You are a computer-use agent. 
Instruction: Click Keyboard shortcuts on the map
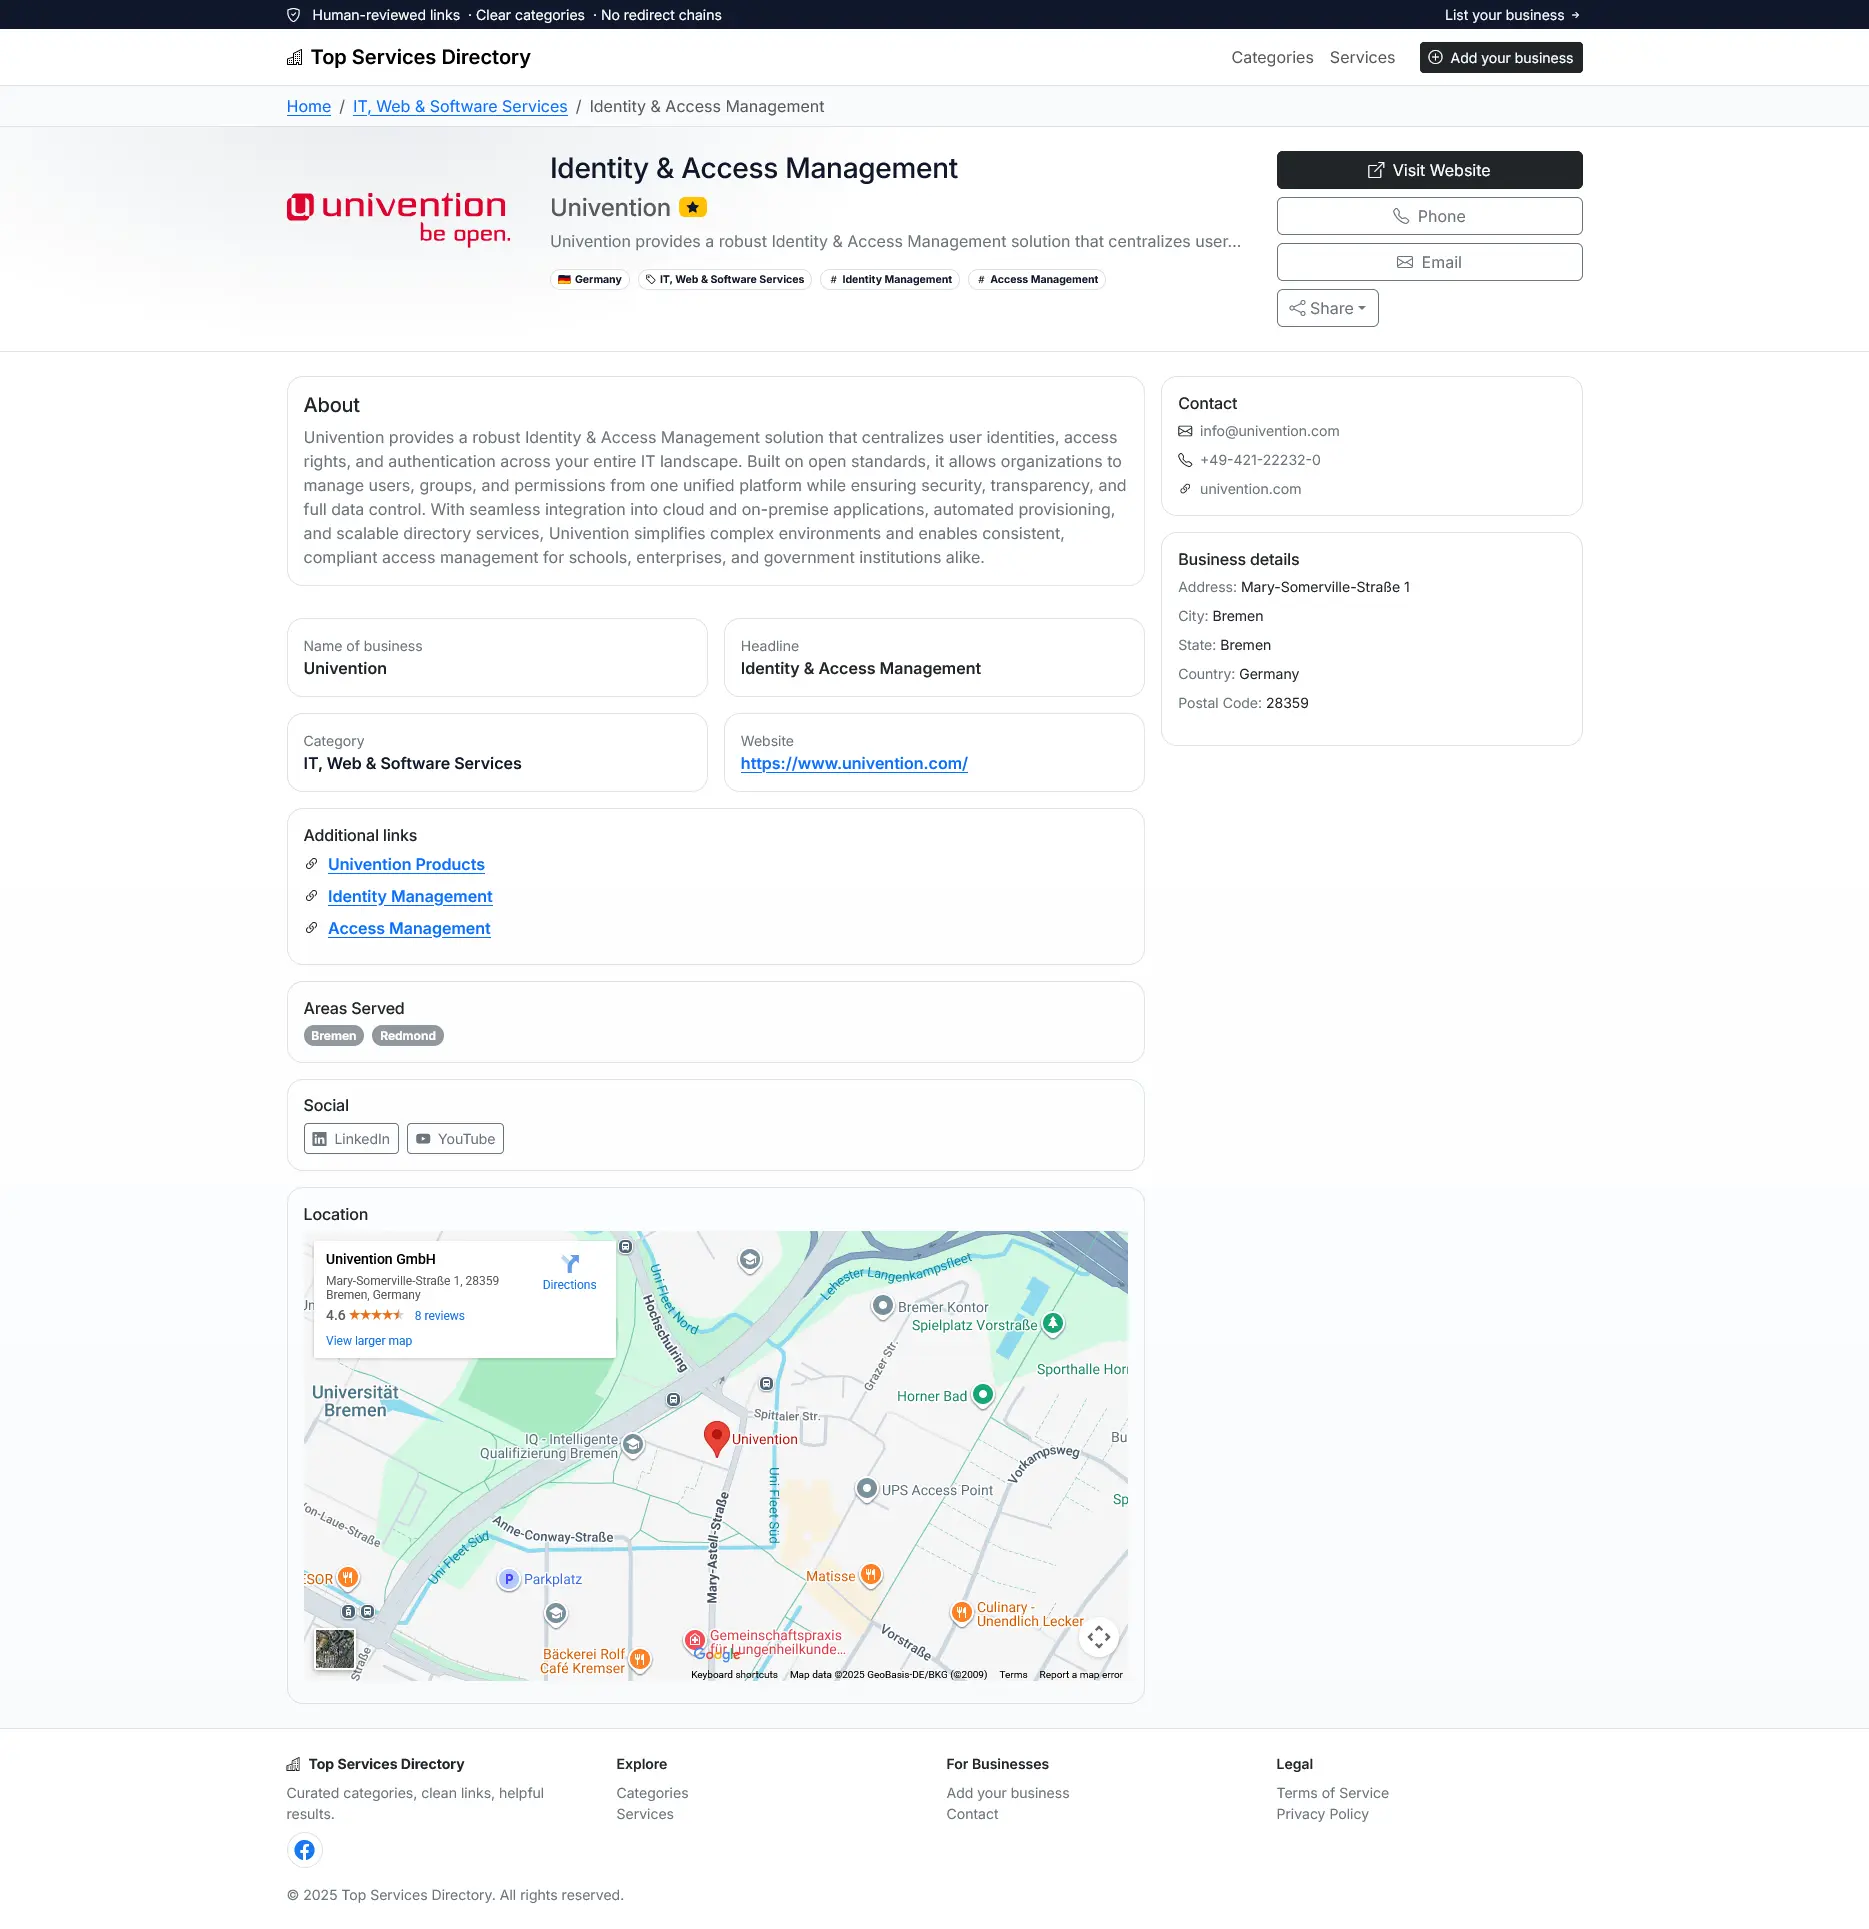click(x=734, y=1675)
